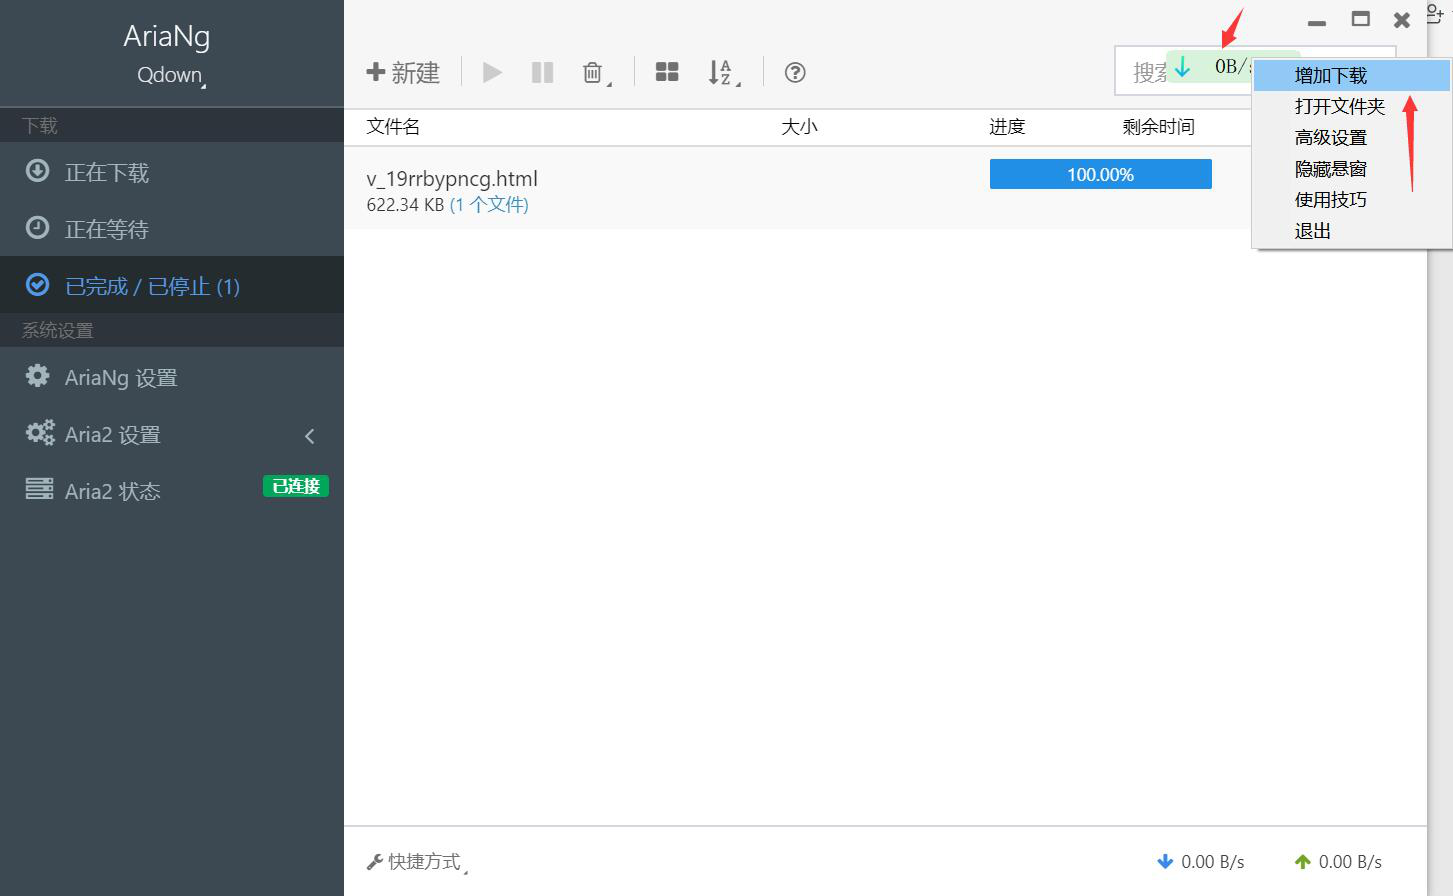Click the grid display-order view icon
The height and width of the screenshot is (896, 1453).
tap(667, 72)
